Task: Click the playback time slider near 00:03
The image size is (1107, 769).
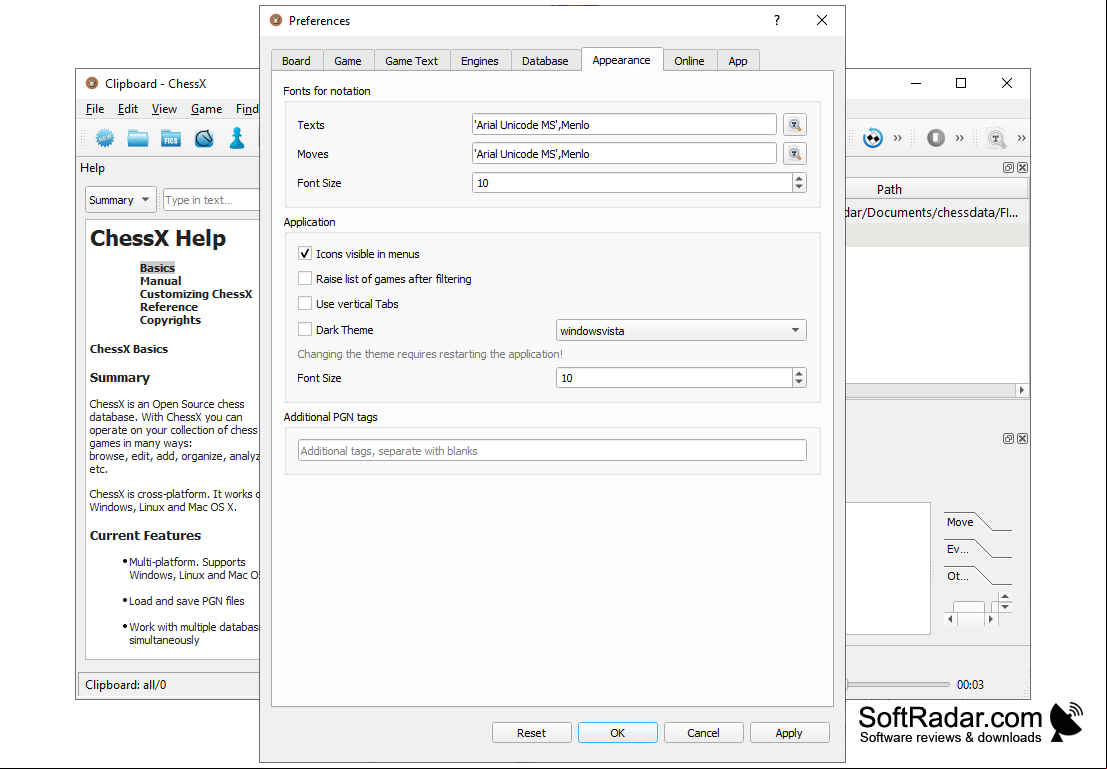Action: click(898, 684)
